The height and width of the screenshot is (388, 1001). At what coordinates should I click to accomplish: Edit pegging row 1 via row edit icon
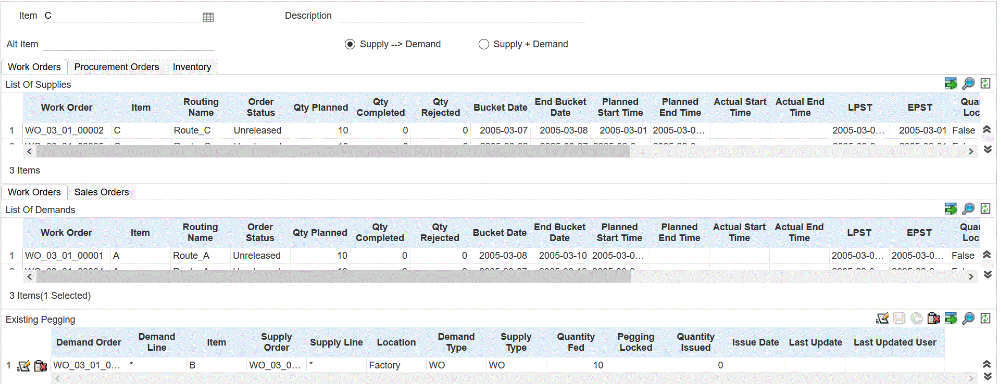(24, 366)
